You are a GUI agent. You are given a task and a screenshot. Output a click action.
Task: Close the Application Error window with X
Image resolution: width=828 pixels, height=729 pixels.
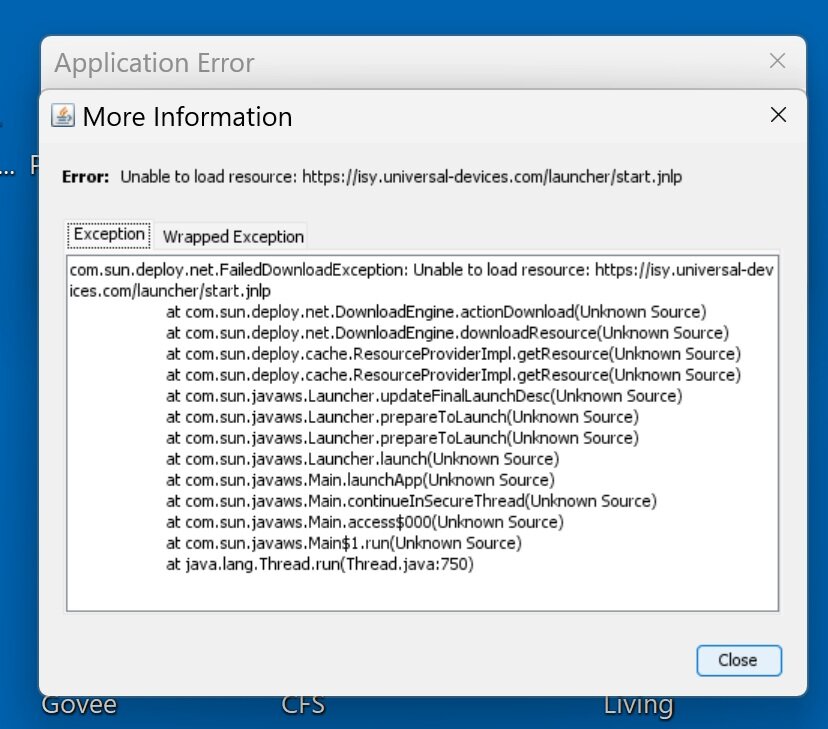777,61
